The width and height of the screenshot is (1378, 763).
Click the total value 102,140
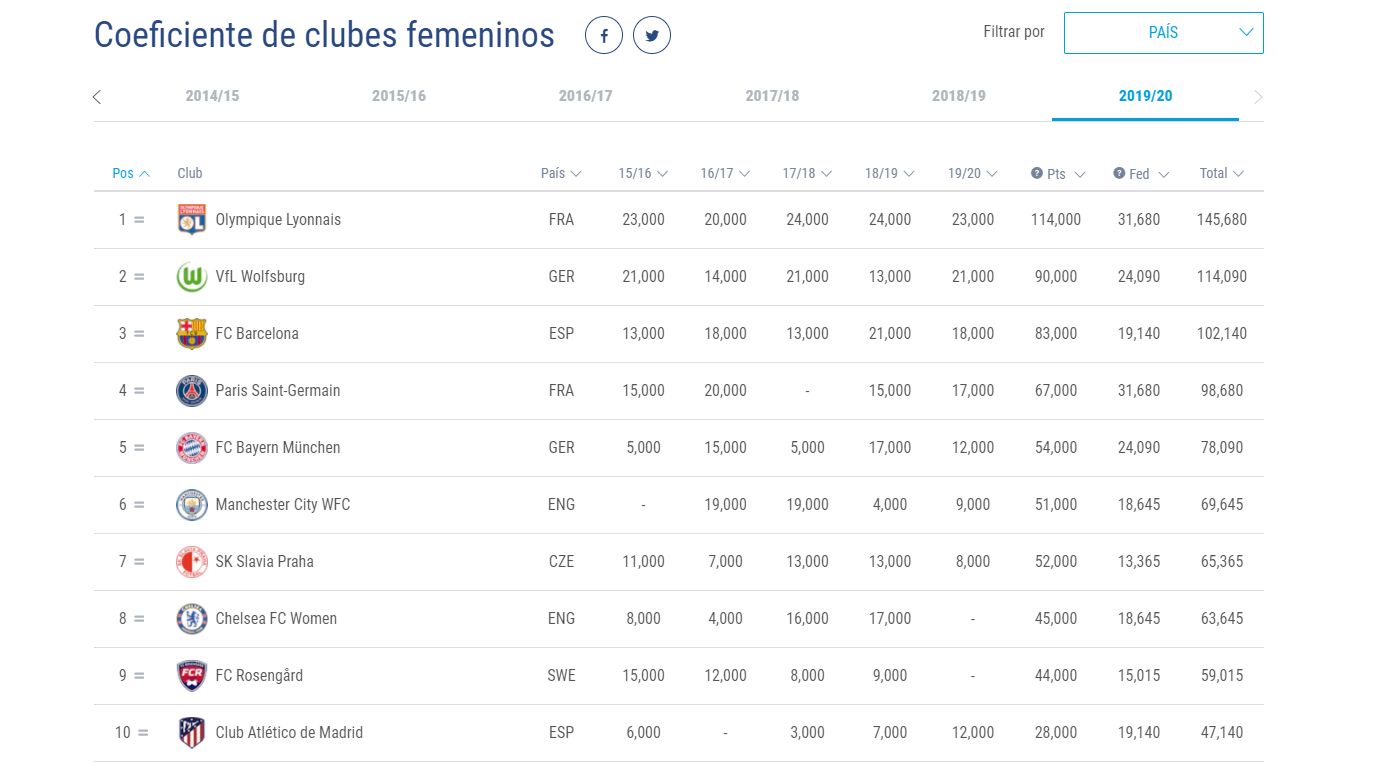pyautogui.click(x=1222, y=333)
